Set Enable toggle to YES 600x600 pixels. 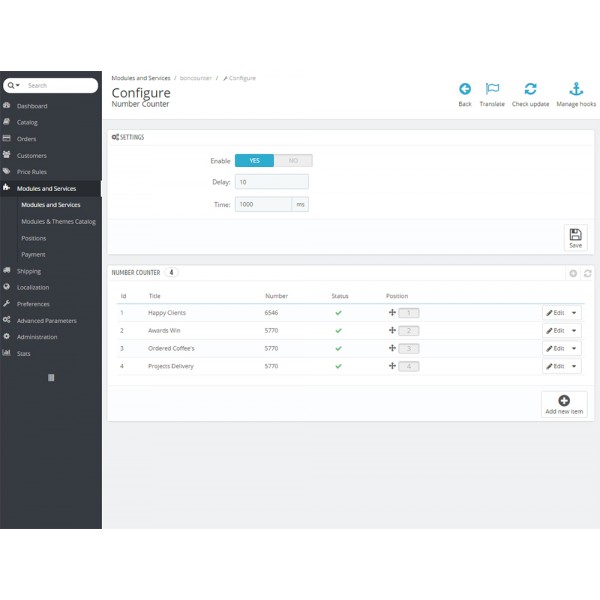click(254, 160)
